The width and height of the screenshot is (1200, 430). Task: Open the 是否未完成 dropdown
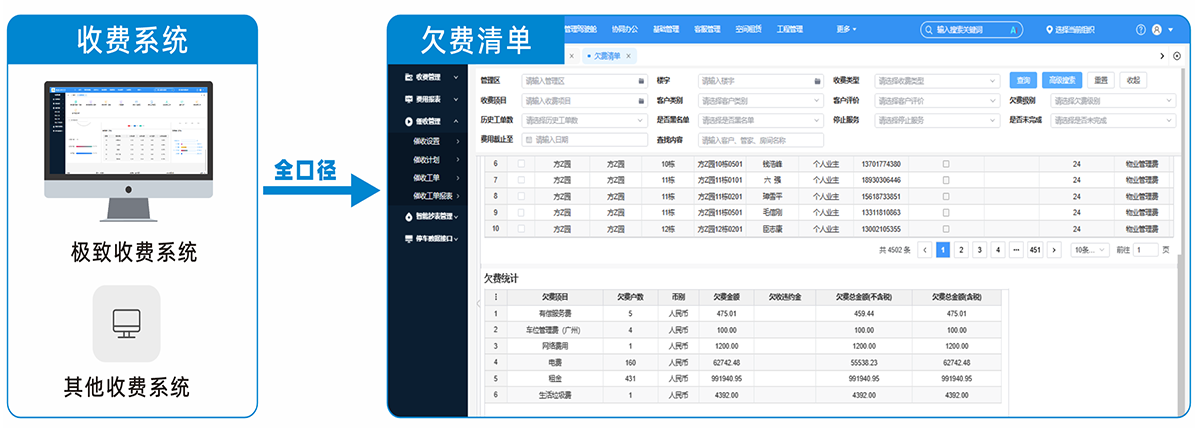pos(1113,120)
